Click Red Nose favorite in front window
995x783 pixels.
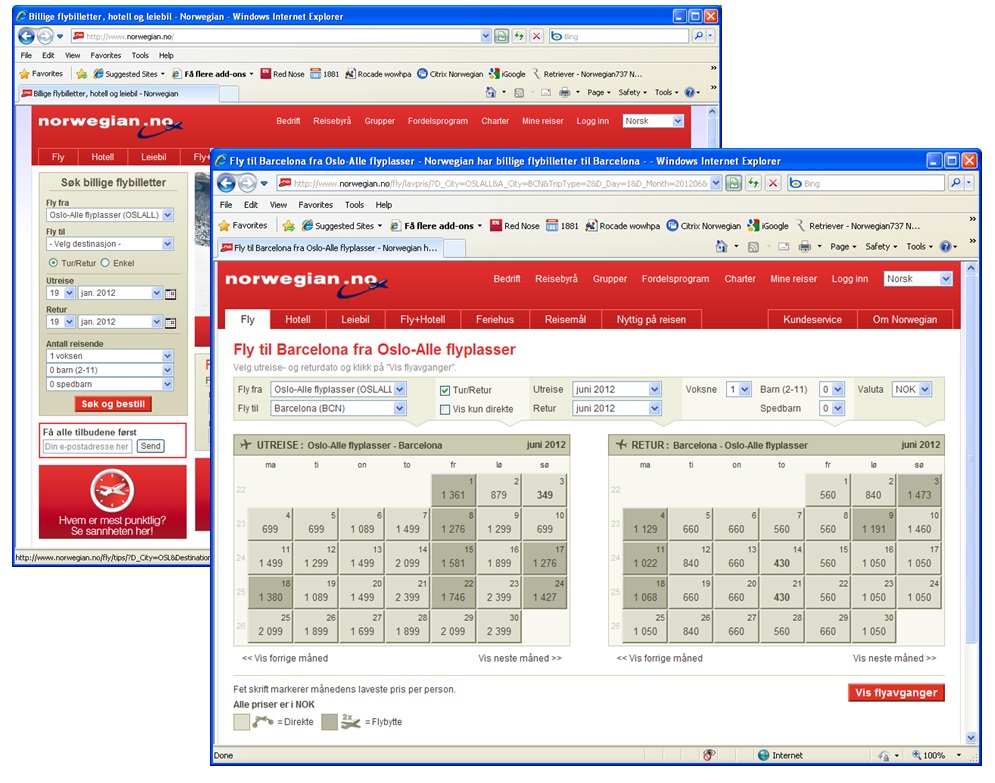coord(515,225)
